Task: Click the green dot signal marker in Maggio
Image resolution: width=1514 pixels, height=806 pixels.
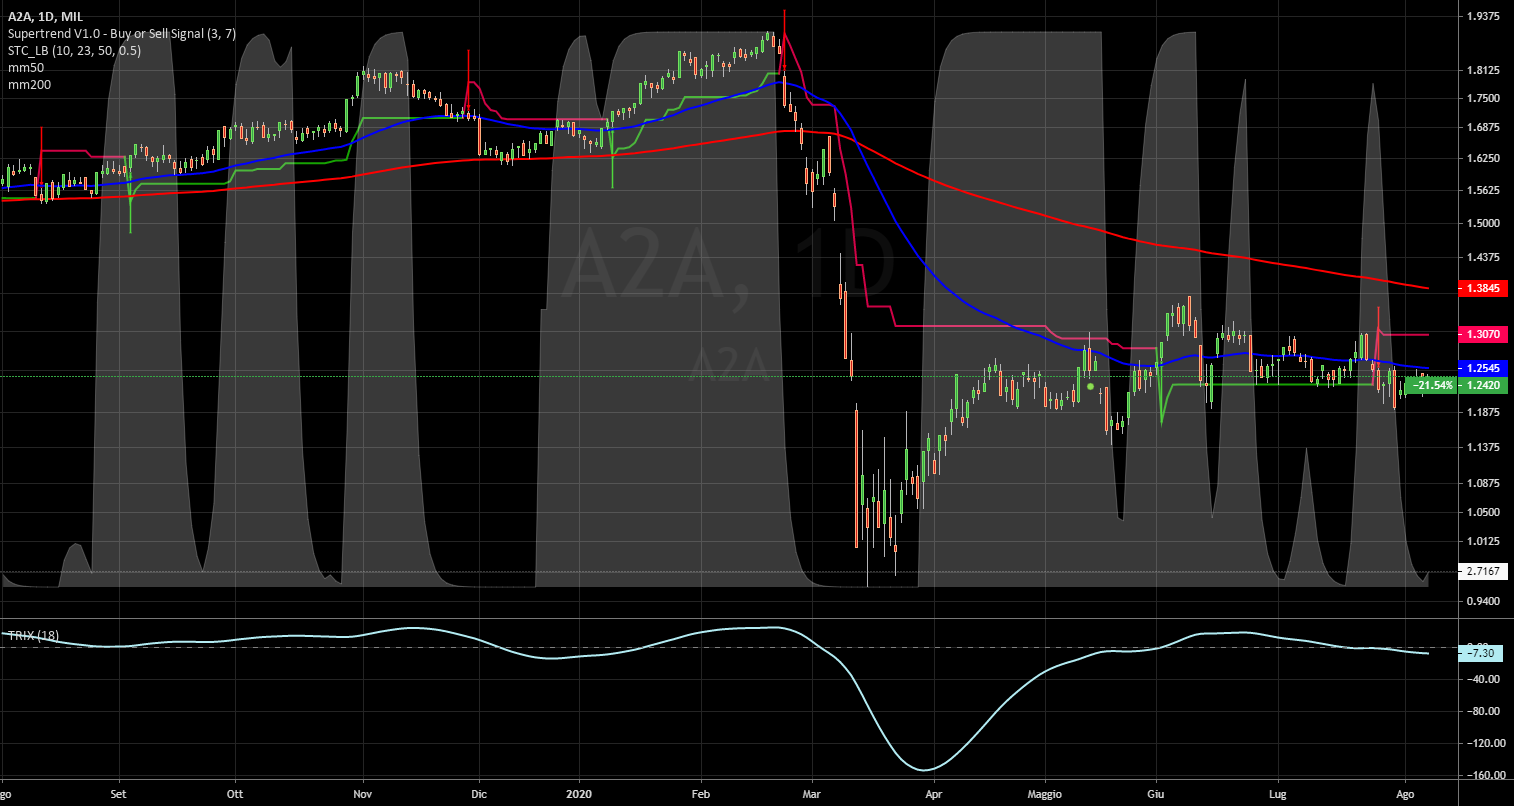Action: click(1090, 385)
